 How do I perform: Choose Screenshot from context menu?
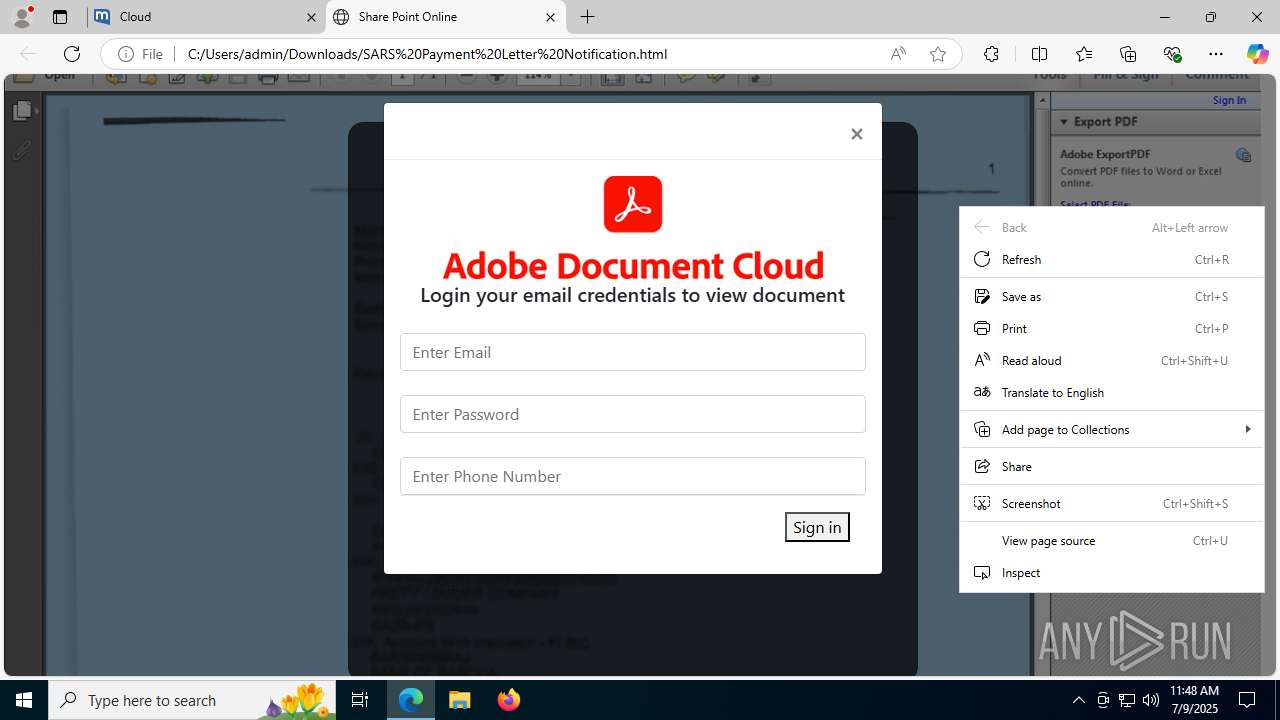[1112, 503]
